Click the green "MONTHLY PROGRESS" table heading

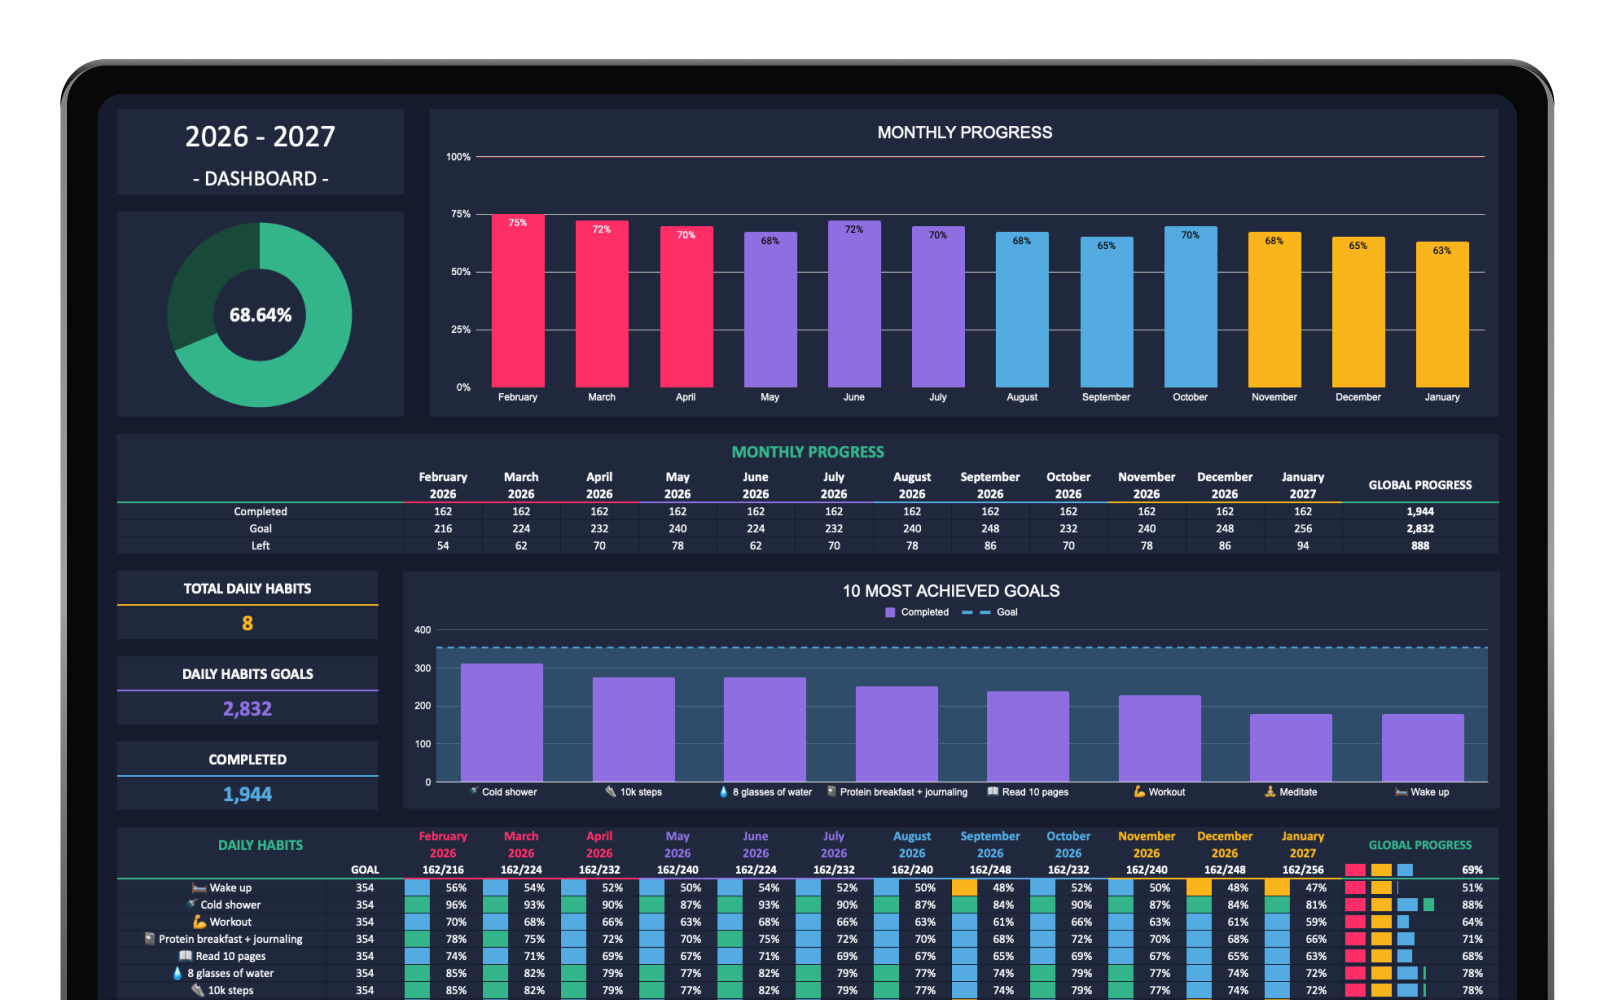tap(808, 452)
